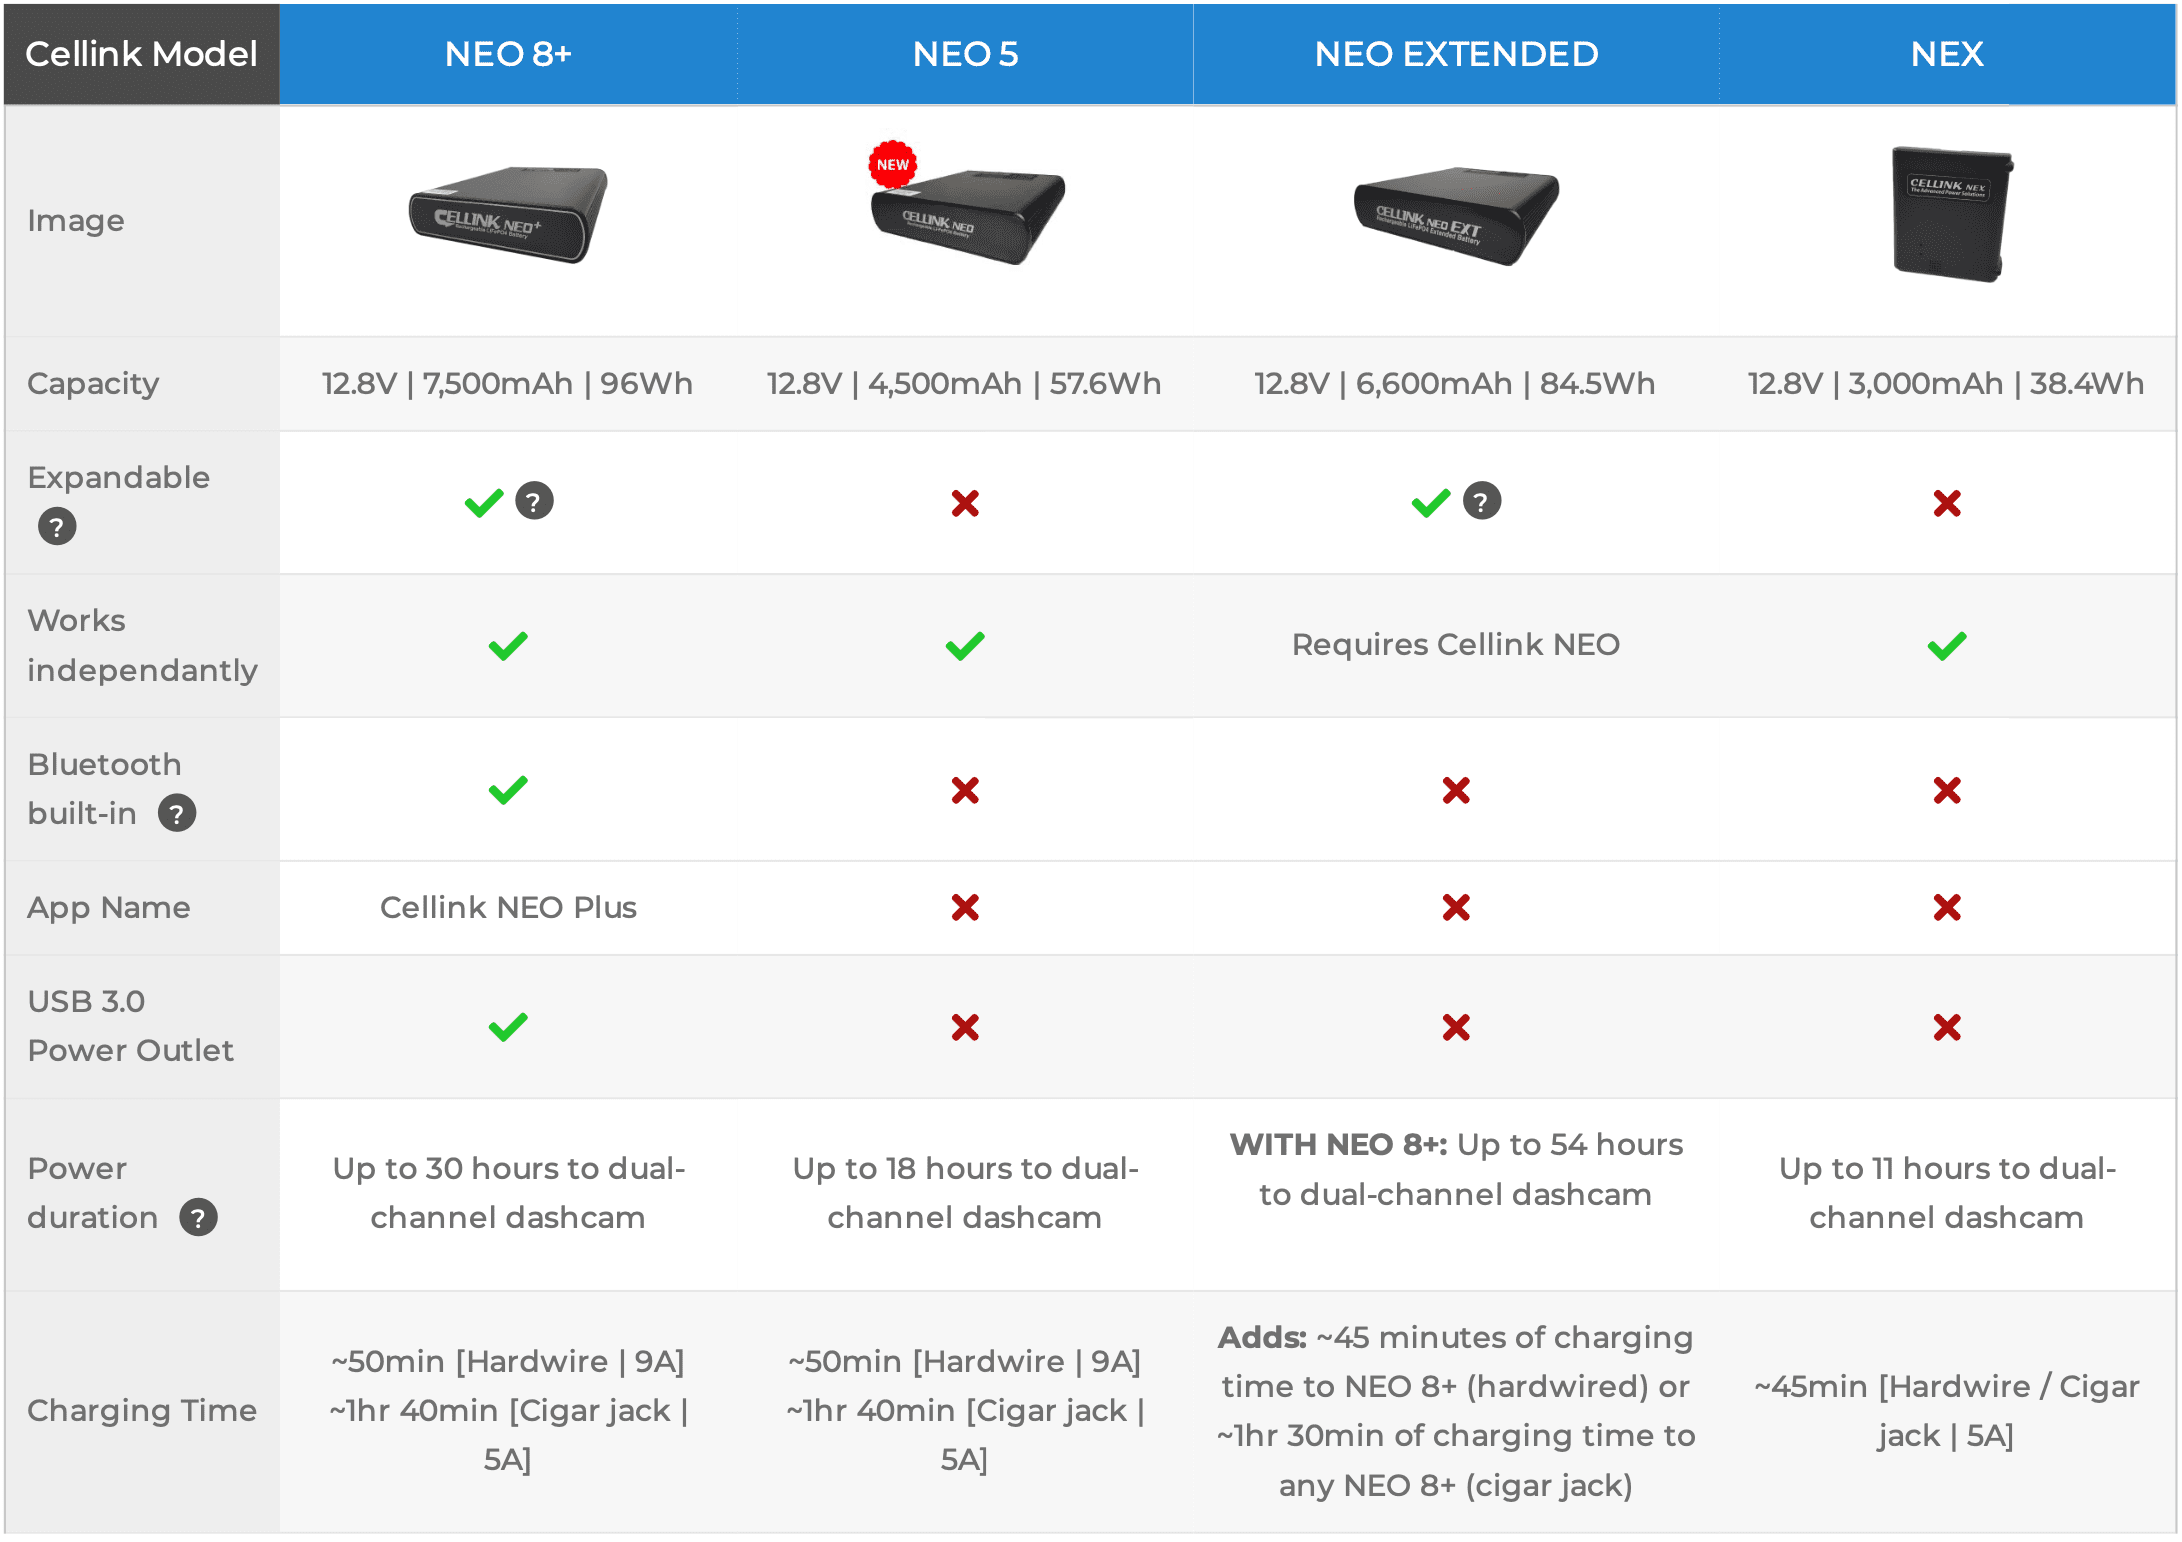Click the NEX works independently checkmark
Viewport: 2182px width, 1542px height.
(1946, 646)
